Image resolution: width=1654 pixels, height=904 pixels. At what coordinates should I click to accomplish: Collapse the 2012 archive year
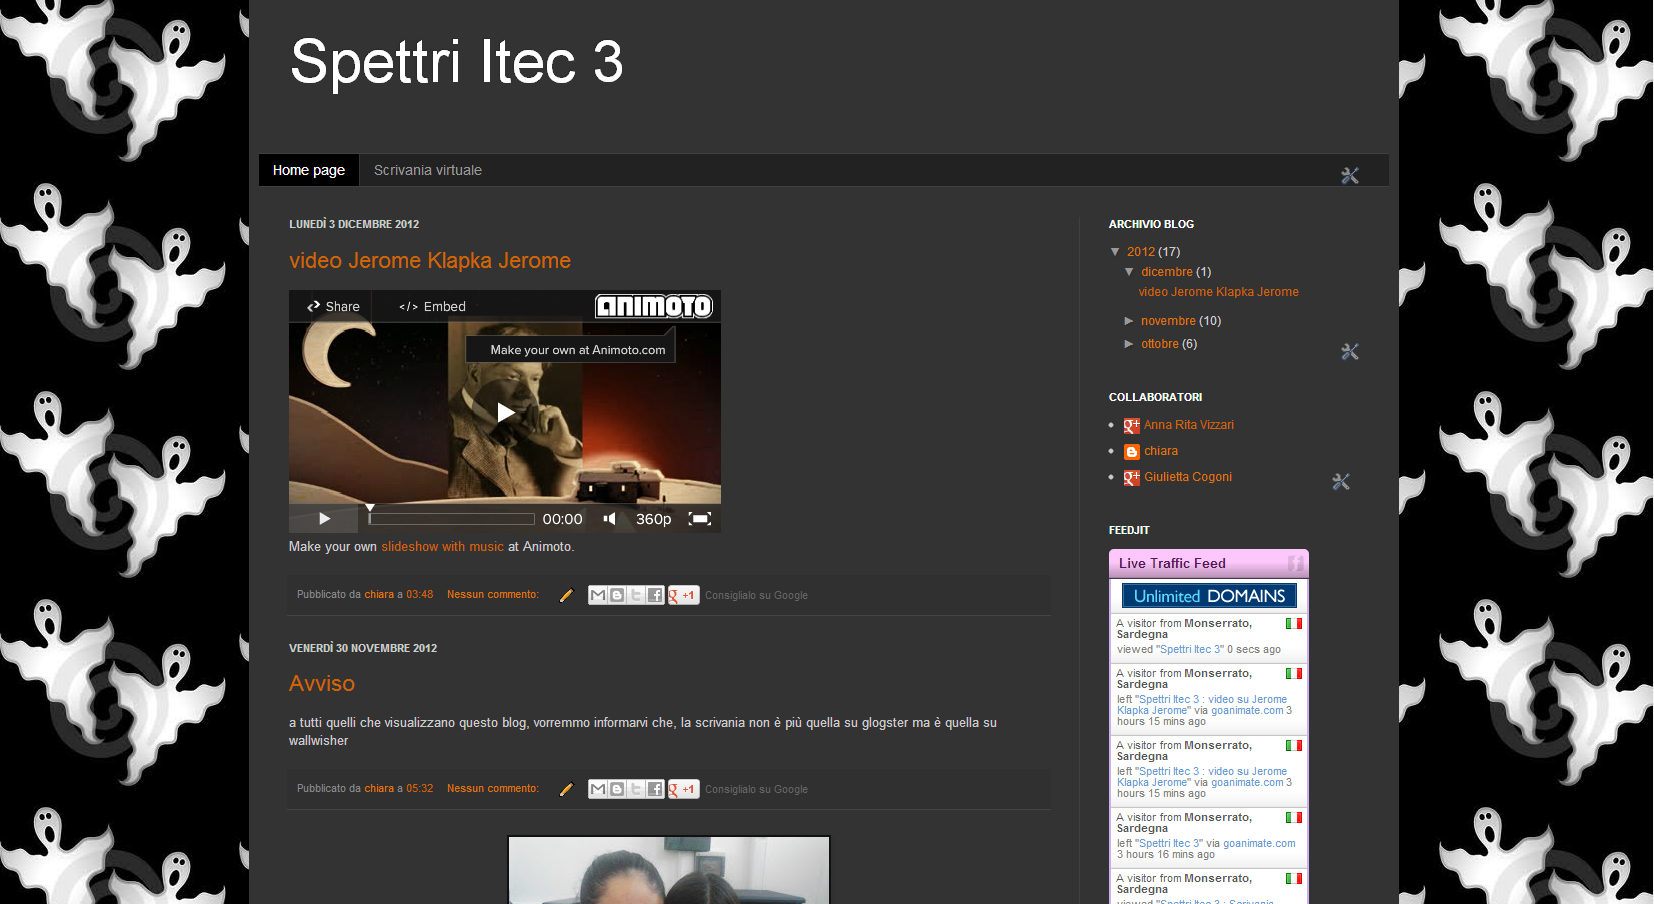point(1115,252)
